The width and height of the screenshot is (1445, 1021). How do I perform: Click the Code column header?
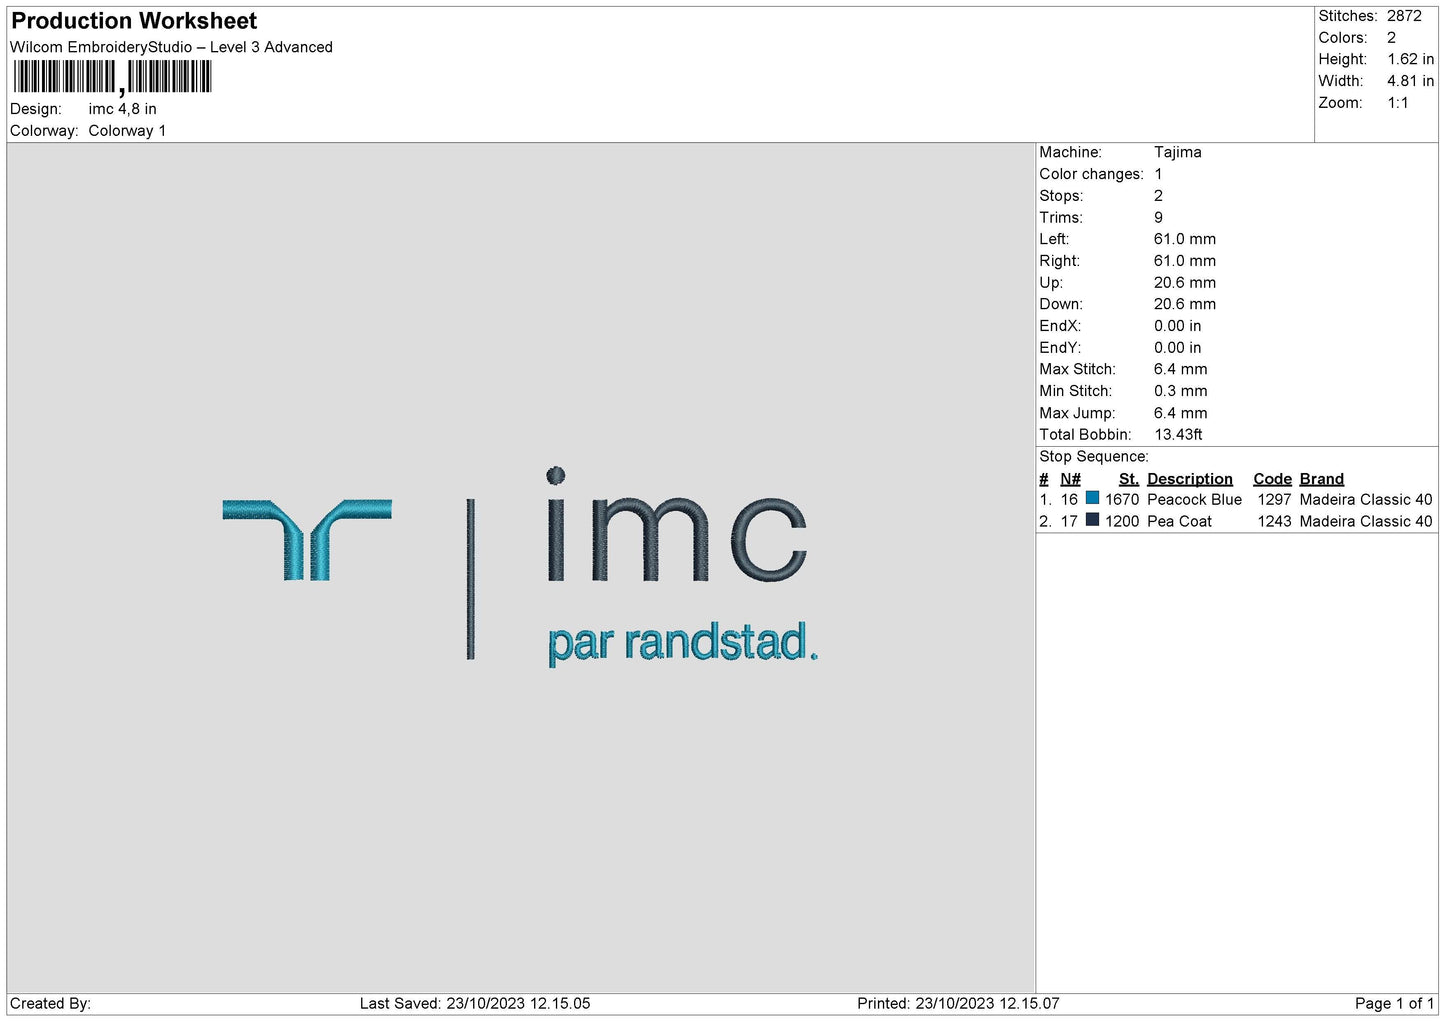pos(1272,479)
